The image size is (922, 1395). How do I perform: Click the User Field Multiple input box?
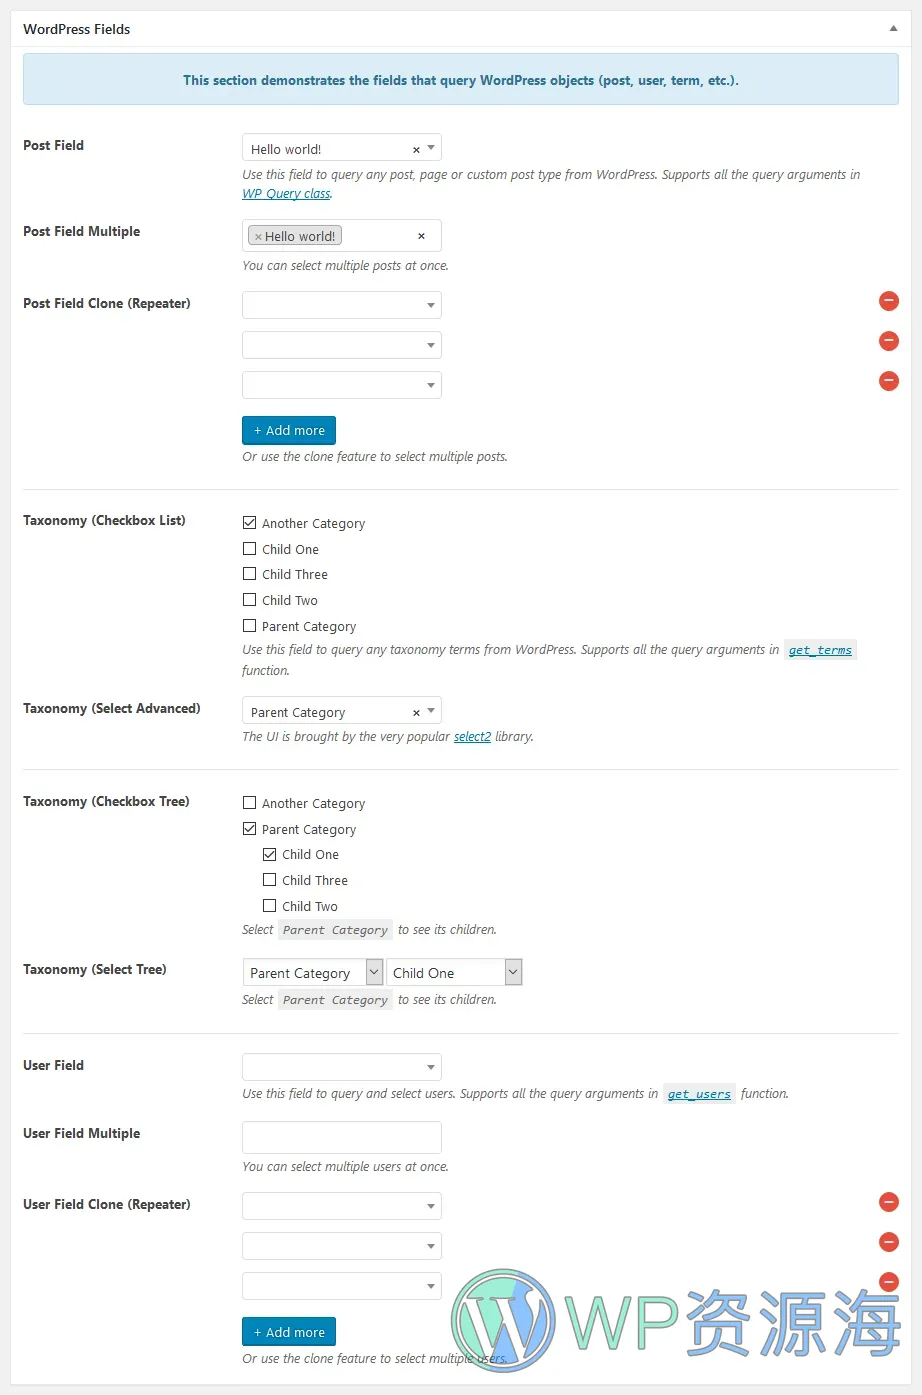(341, 1137)
